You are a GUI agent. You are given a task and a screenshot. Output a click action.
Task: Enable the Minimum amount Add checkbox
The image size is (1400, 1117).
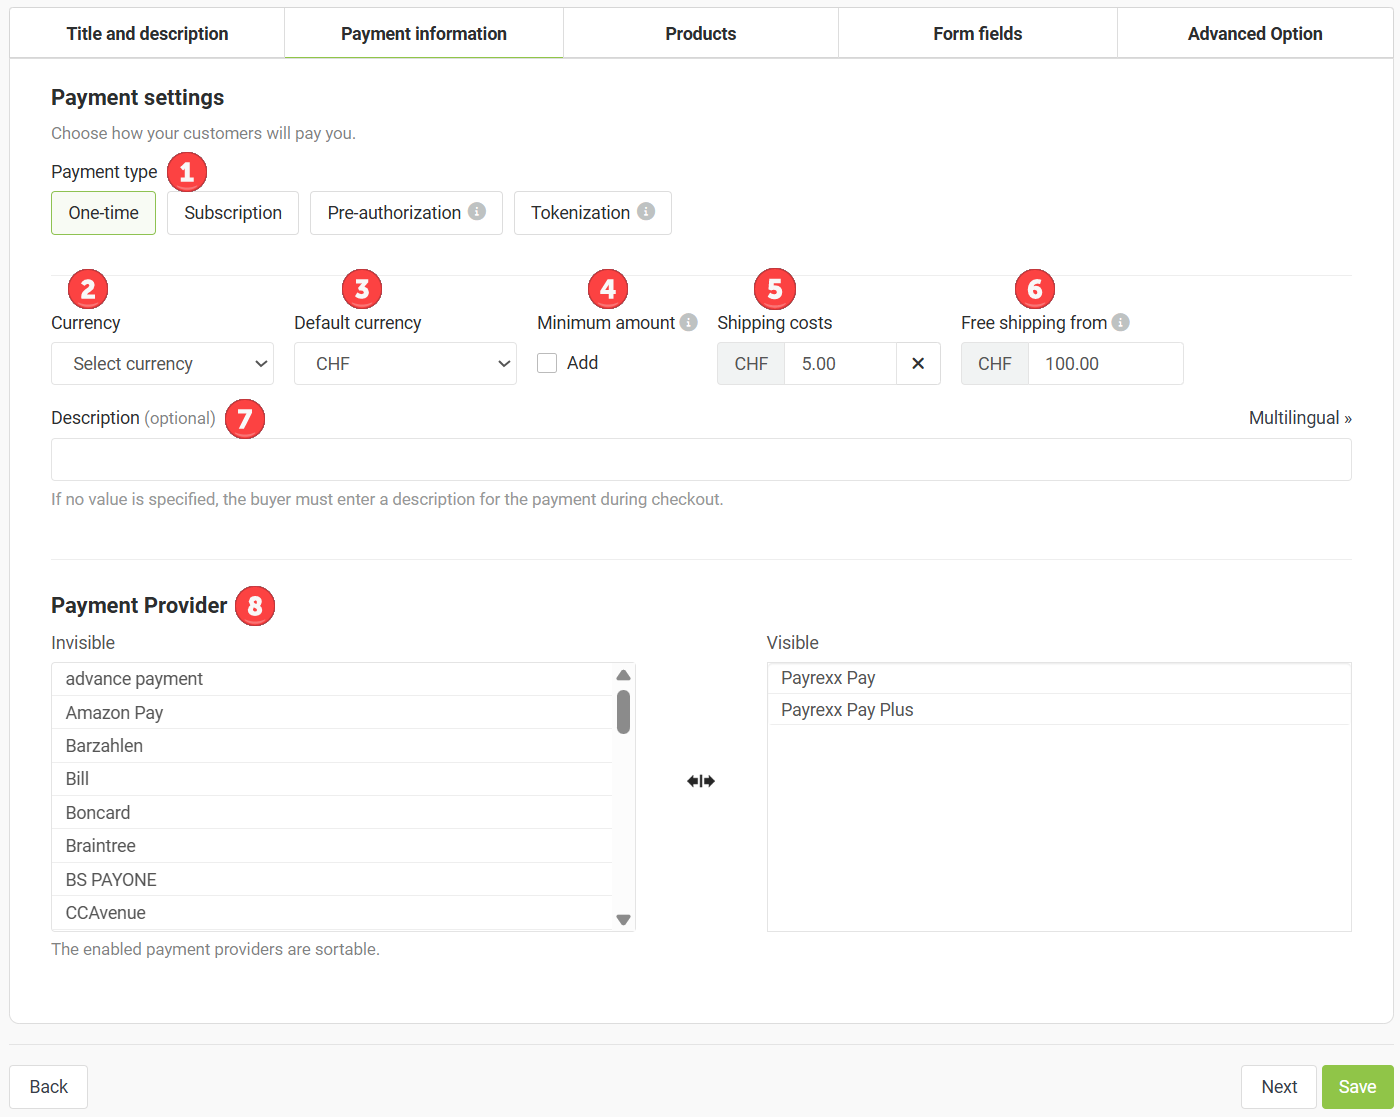click(x=547, y=363)
